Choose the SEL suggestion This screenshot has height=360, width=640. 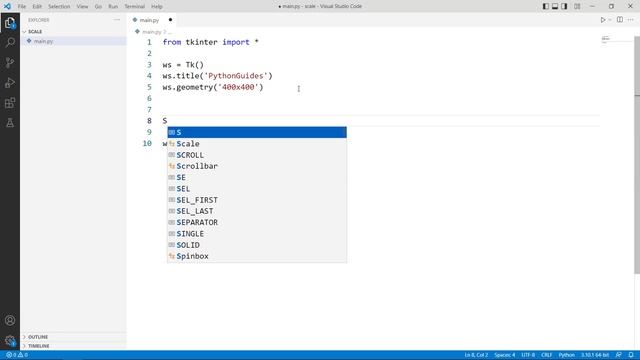[257, 189]
